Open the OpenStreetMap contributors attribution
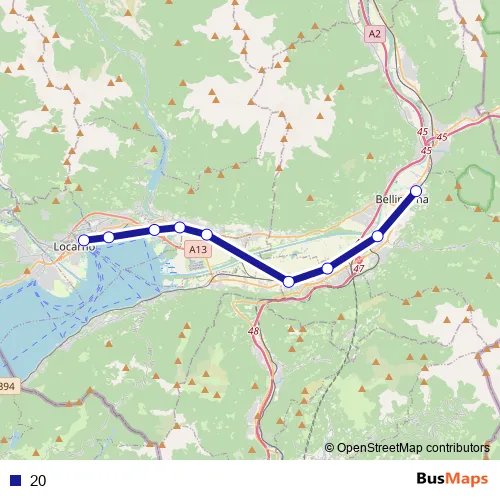The image size is (500, 500). pyautogui.click(x=407, y=448)
